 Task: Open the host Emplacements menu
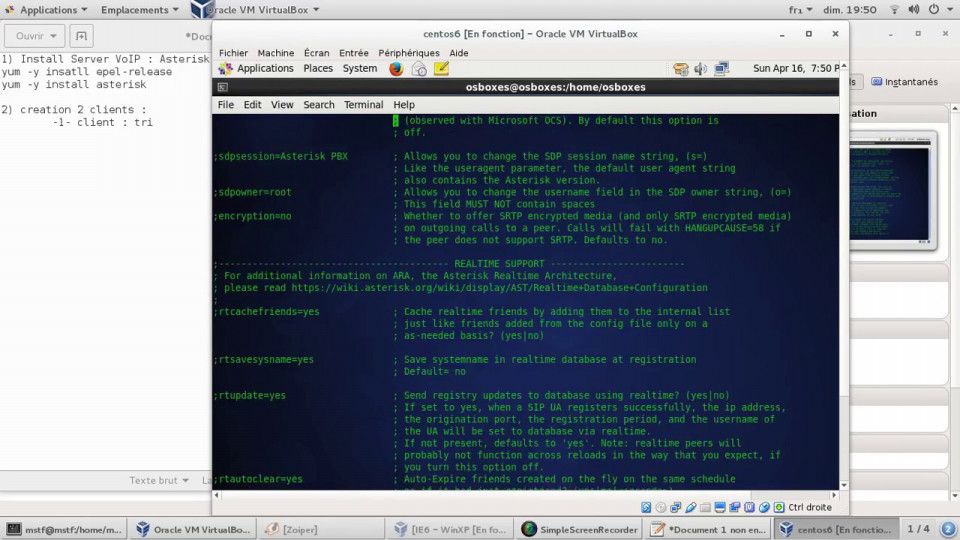[x=140, y=10]
